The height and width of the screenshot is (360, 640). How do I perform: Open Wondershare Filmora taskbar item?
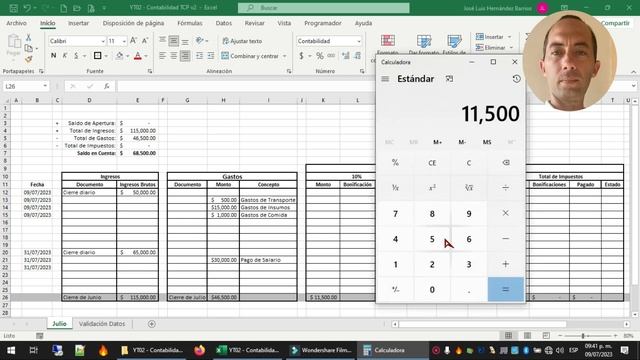(322, 350)
